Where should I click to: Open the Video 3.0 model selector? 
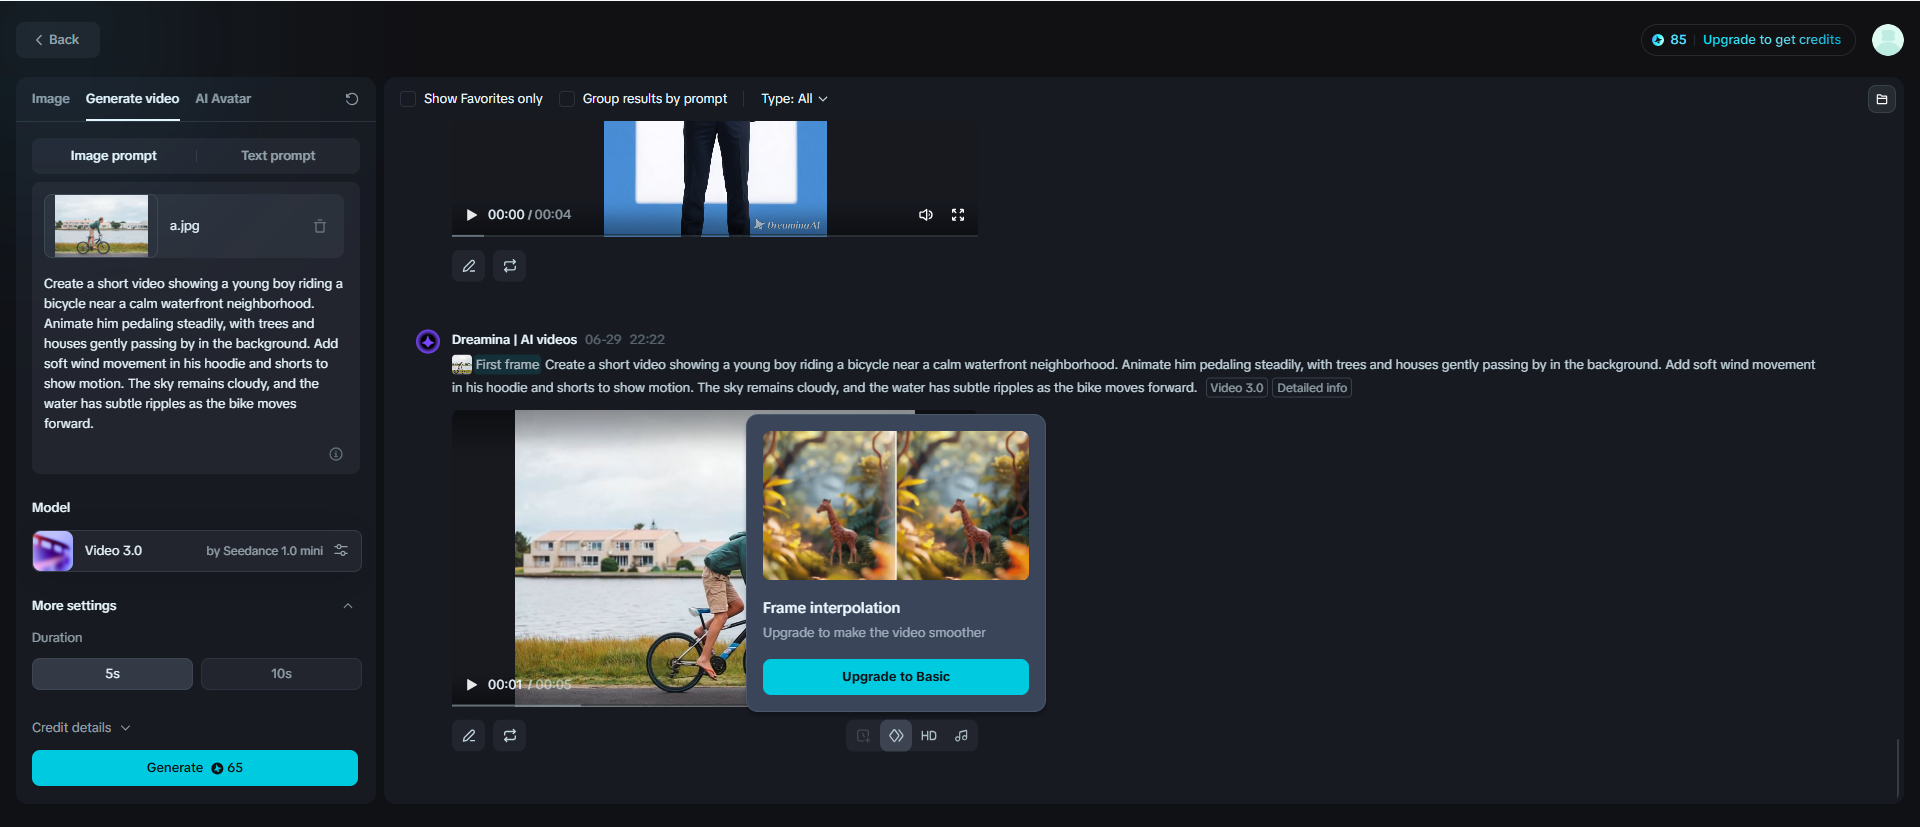[x=196, y=551]
